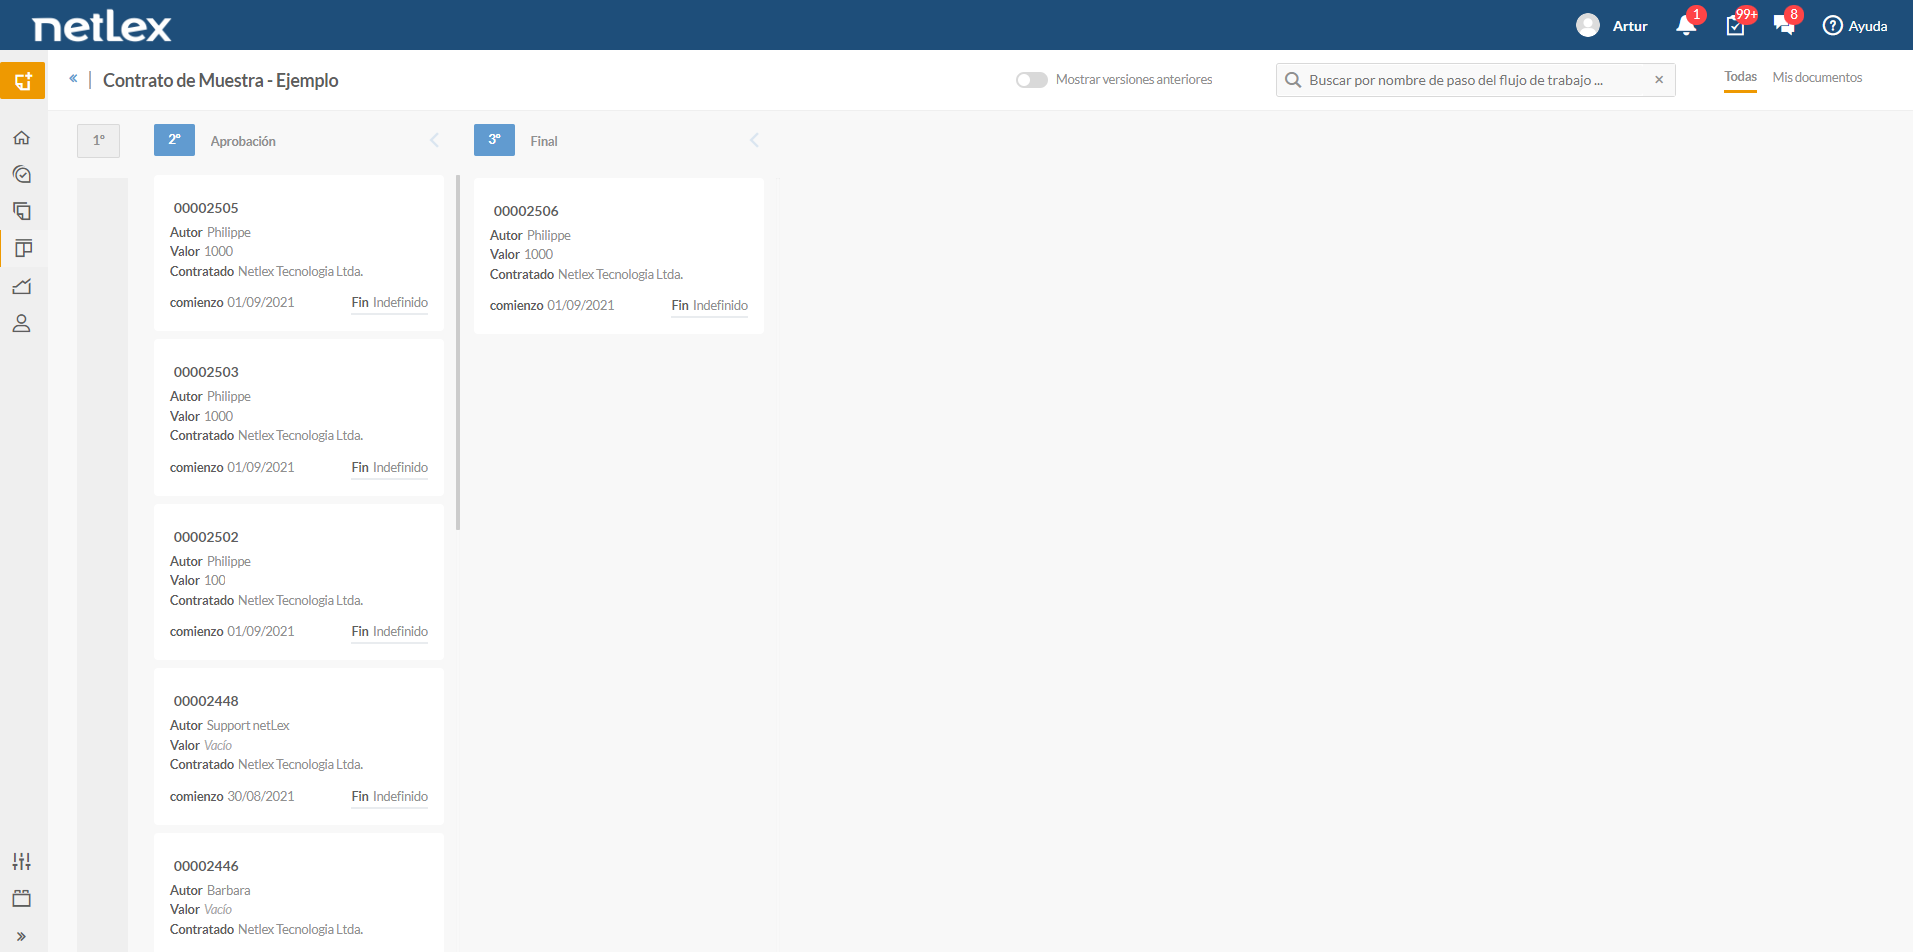Open document card 00002446
Image resolution: width=1913 pixels, height=952 pixels.
point(299,893)
